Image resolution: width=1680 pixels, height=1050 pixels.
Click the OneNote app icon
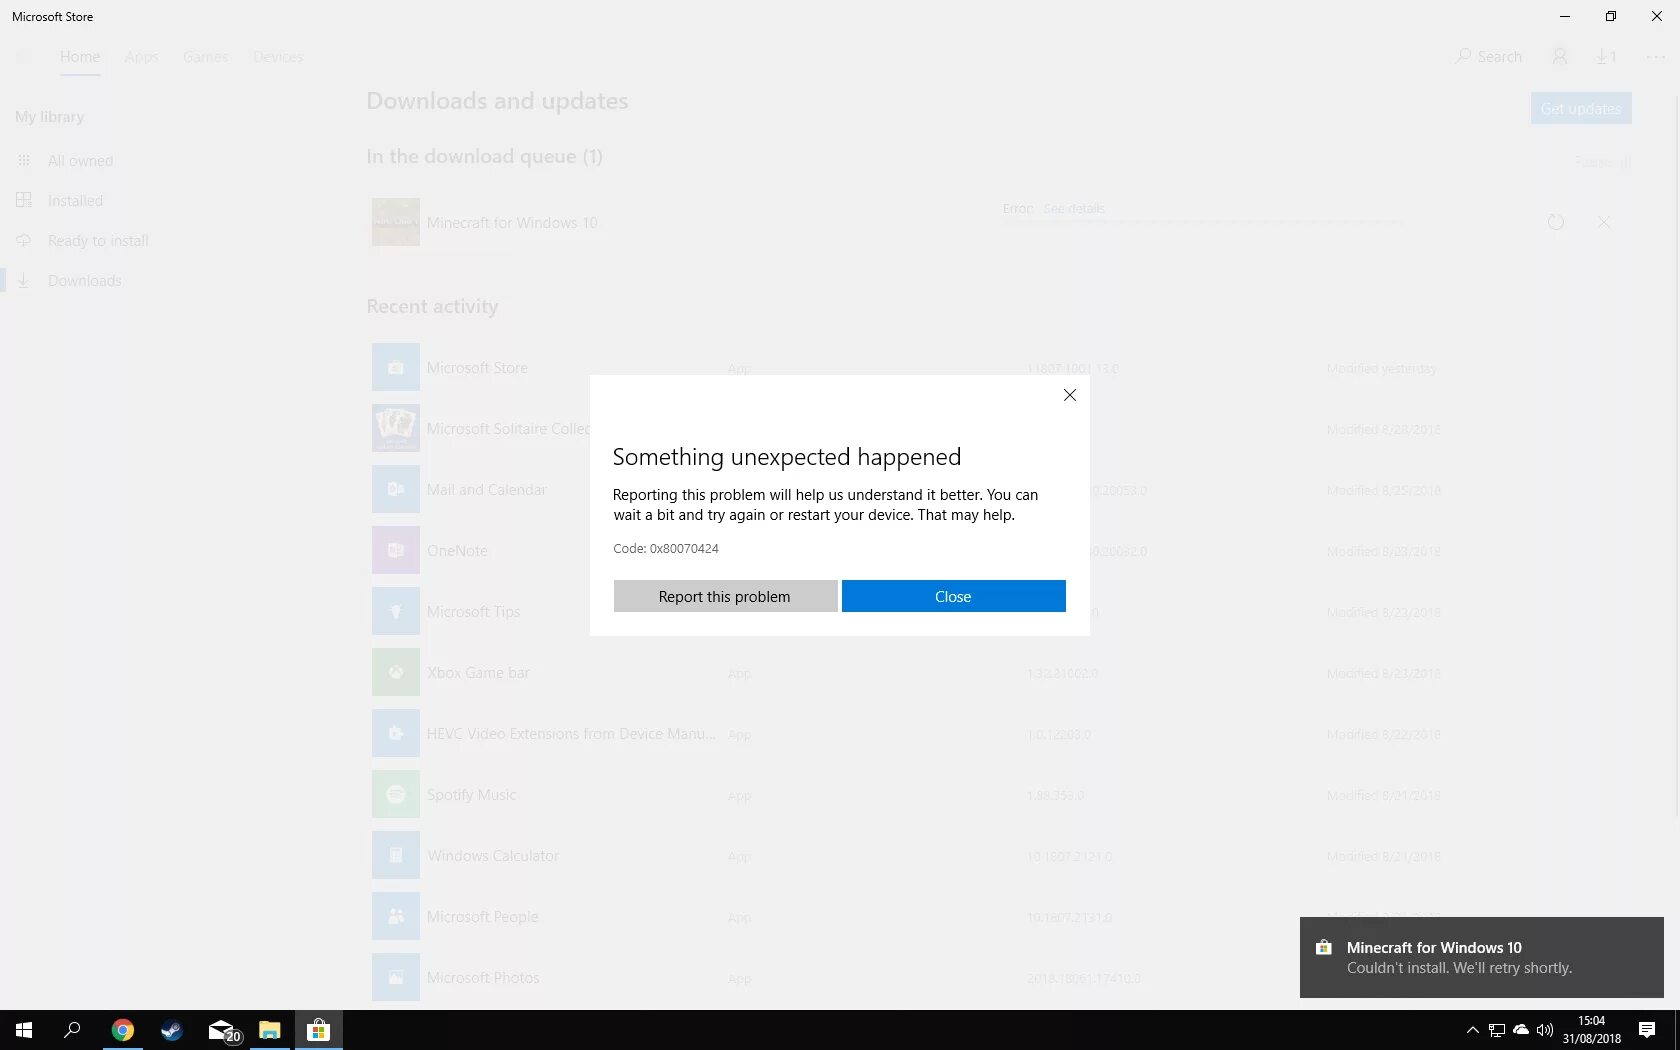pos(396,550)
